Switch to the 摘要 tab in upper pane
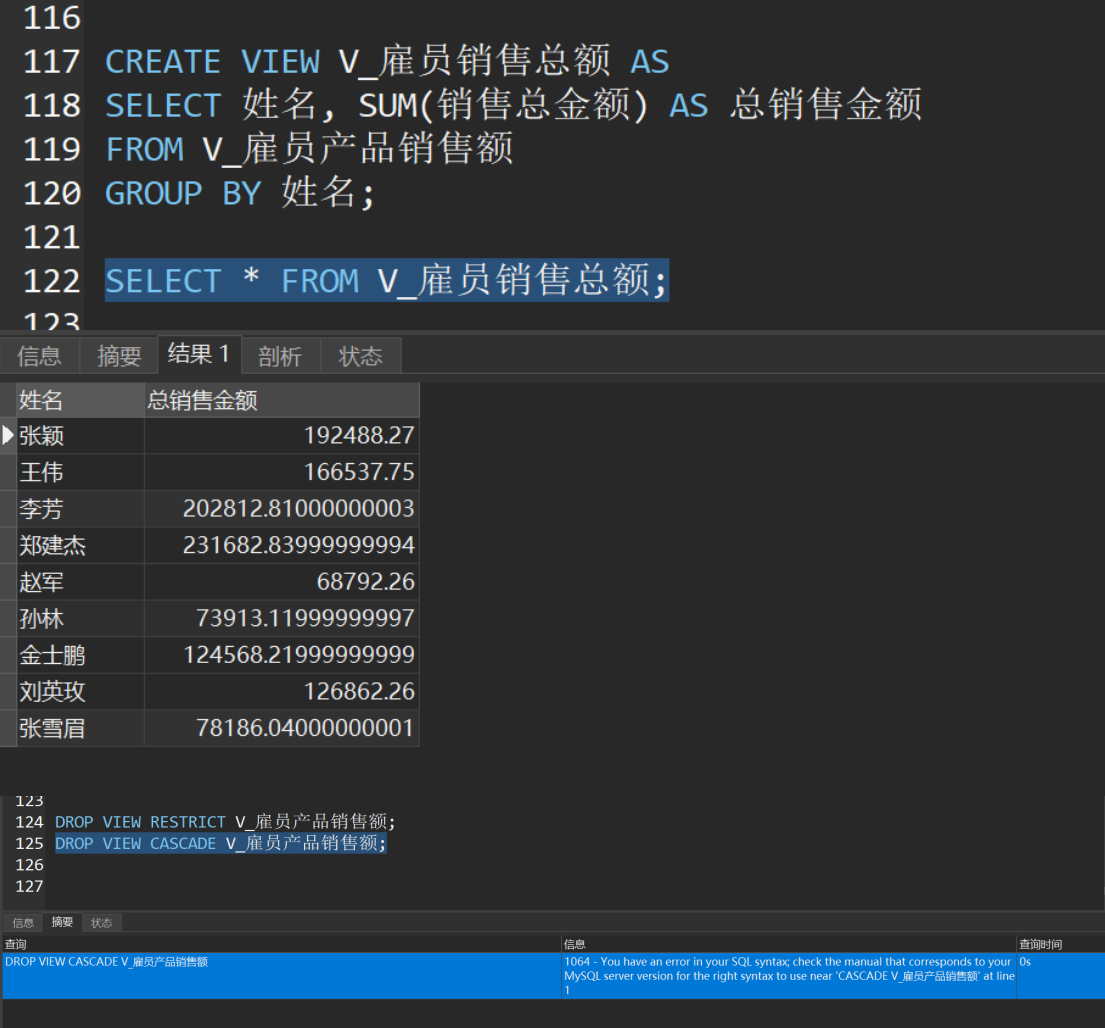This screenshot has height=1028, width=1105. point(119,356)
